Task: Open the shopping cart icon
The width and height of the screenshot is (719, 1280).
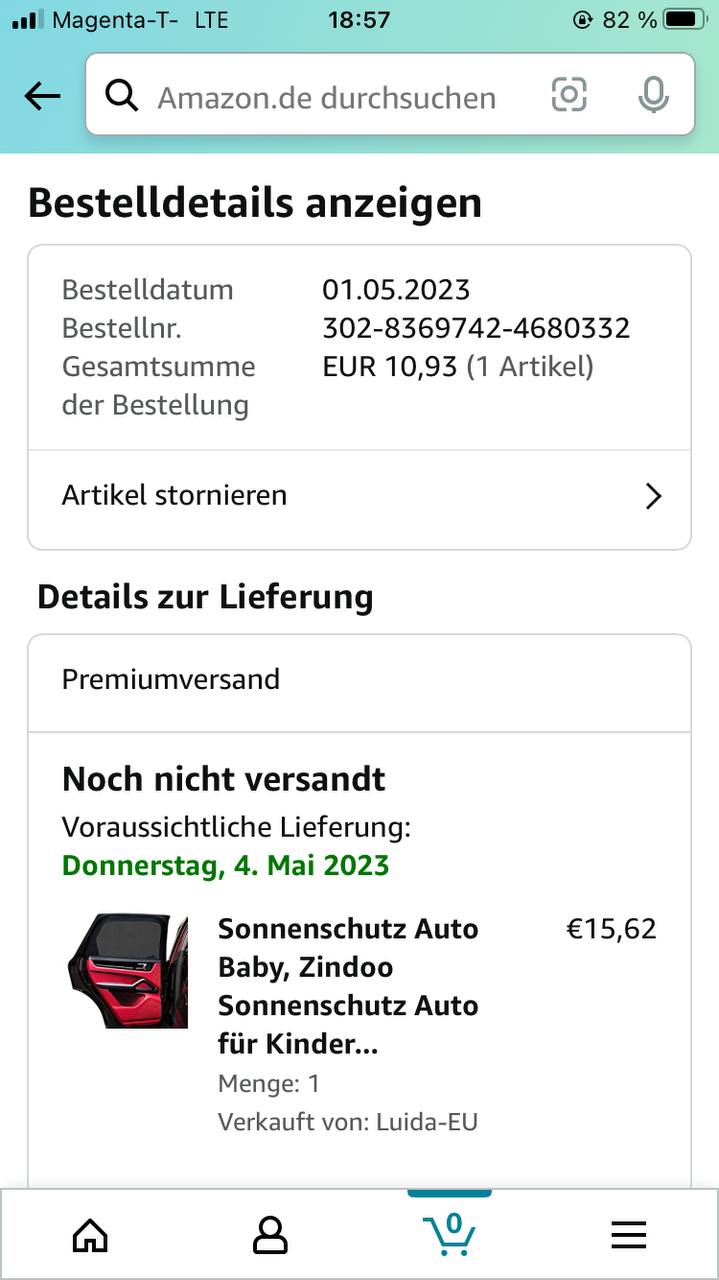Action: [449, 1234]
